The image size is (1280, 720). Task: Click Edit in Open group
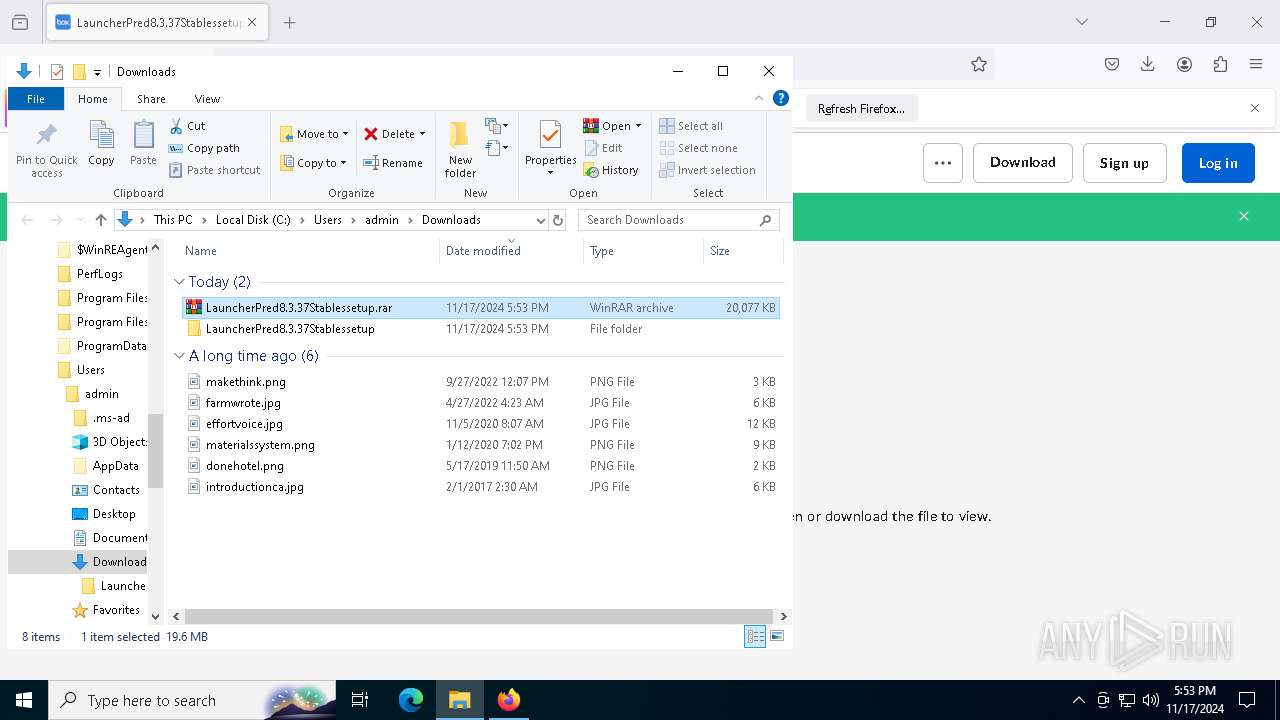[603, 148]
